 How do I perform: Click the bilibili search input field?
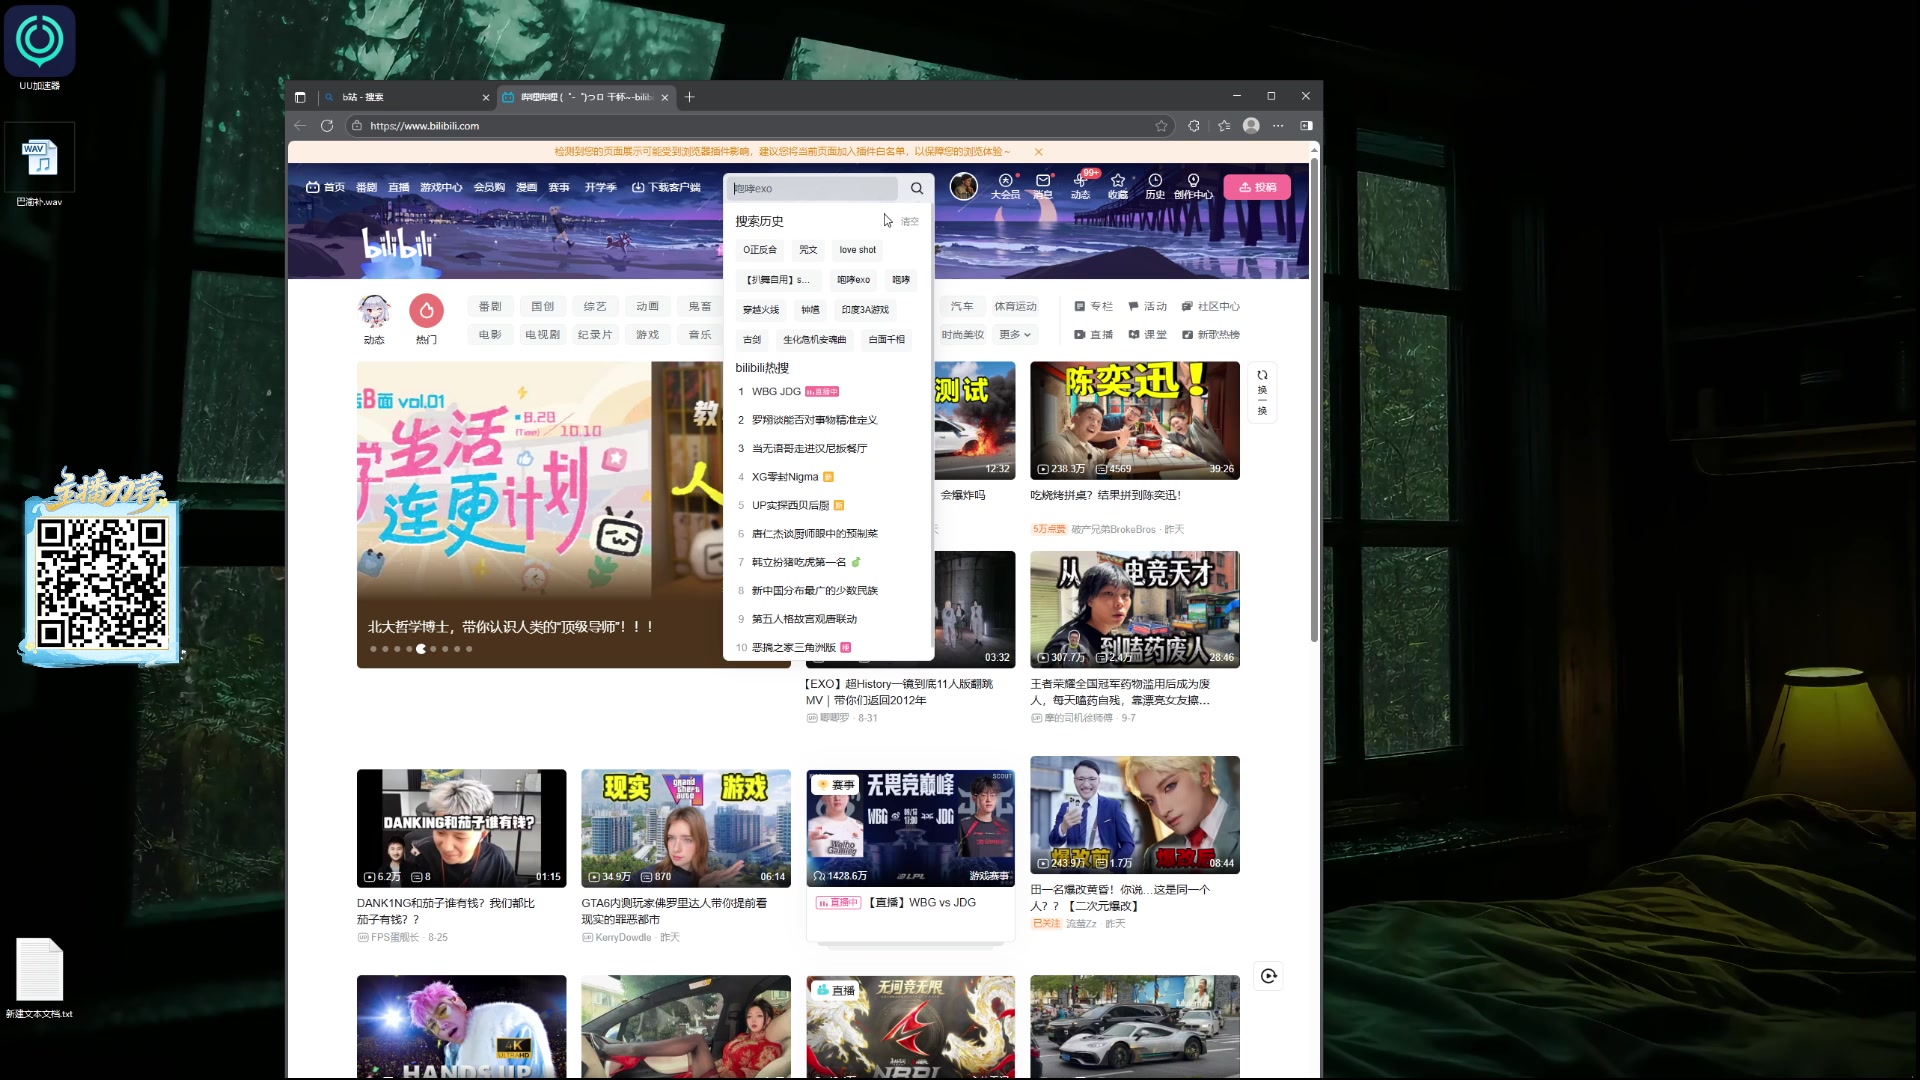click(x=814, y=188)
